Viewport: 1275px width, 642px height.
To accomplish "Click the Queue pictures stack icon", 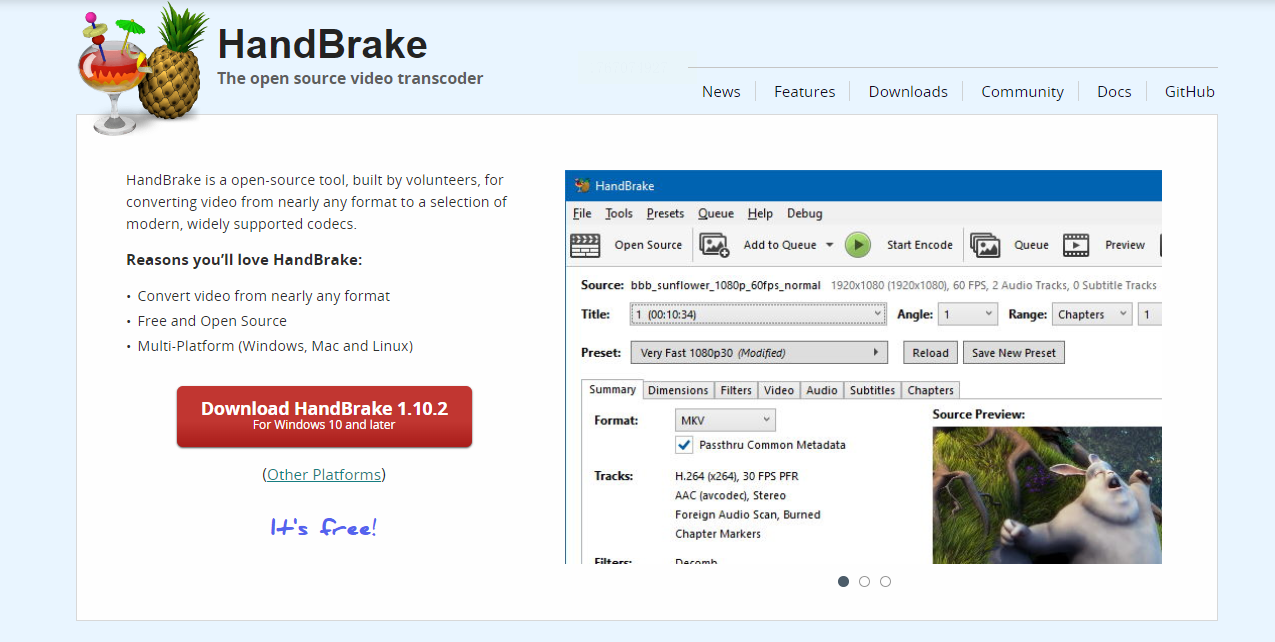I will [985, 245].
